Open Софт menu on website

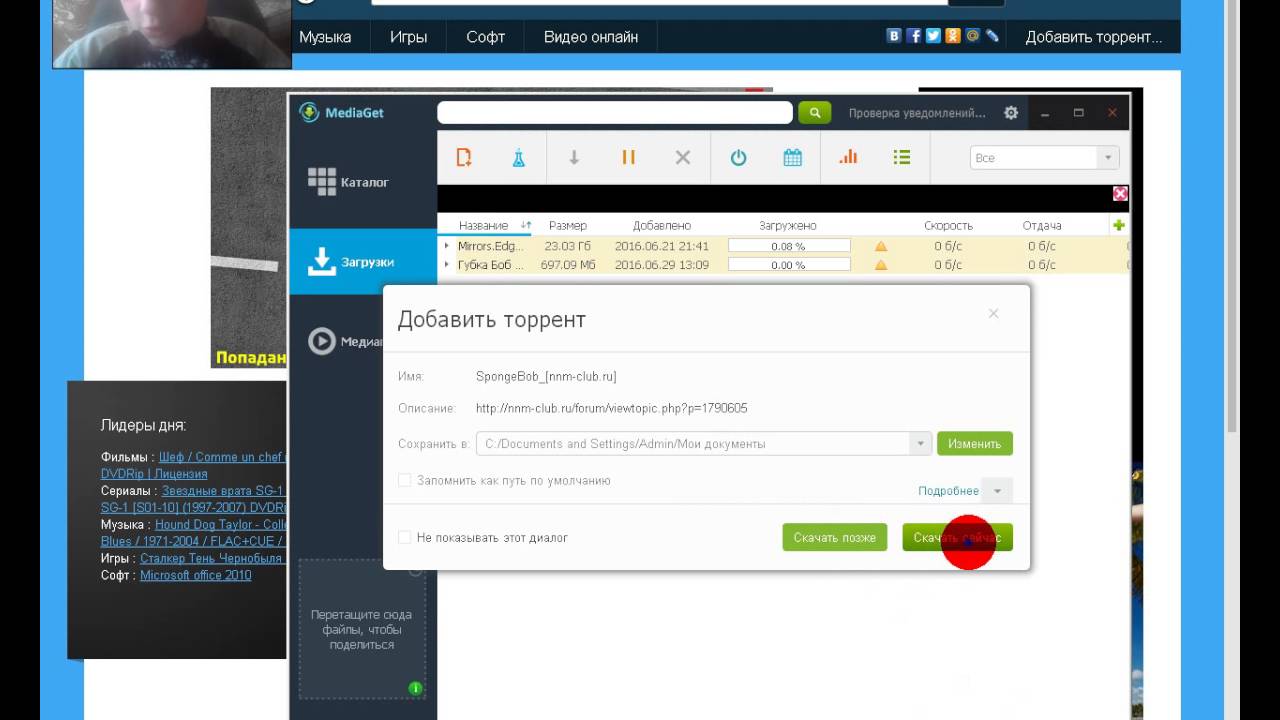pos(485,37)
